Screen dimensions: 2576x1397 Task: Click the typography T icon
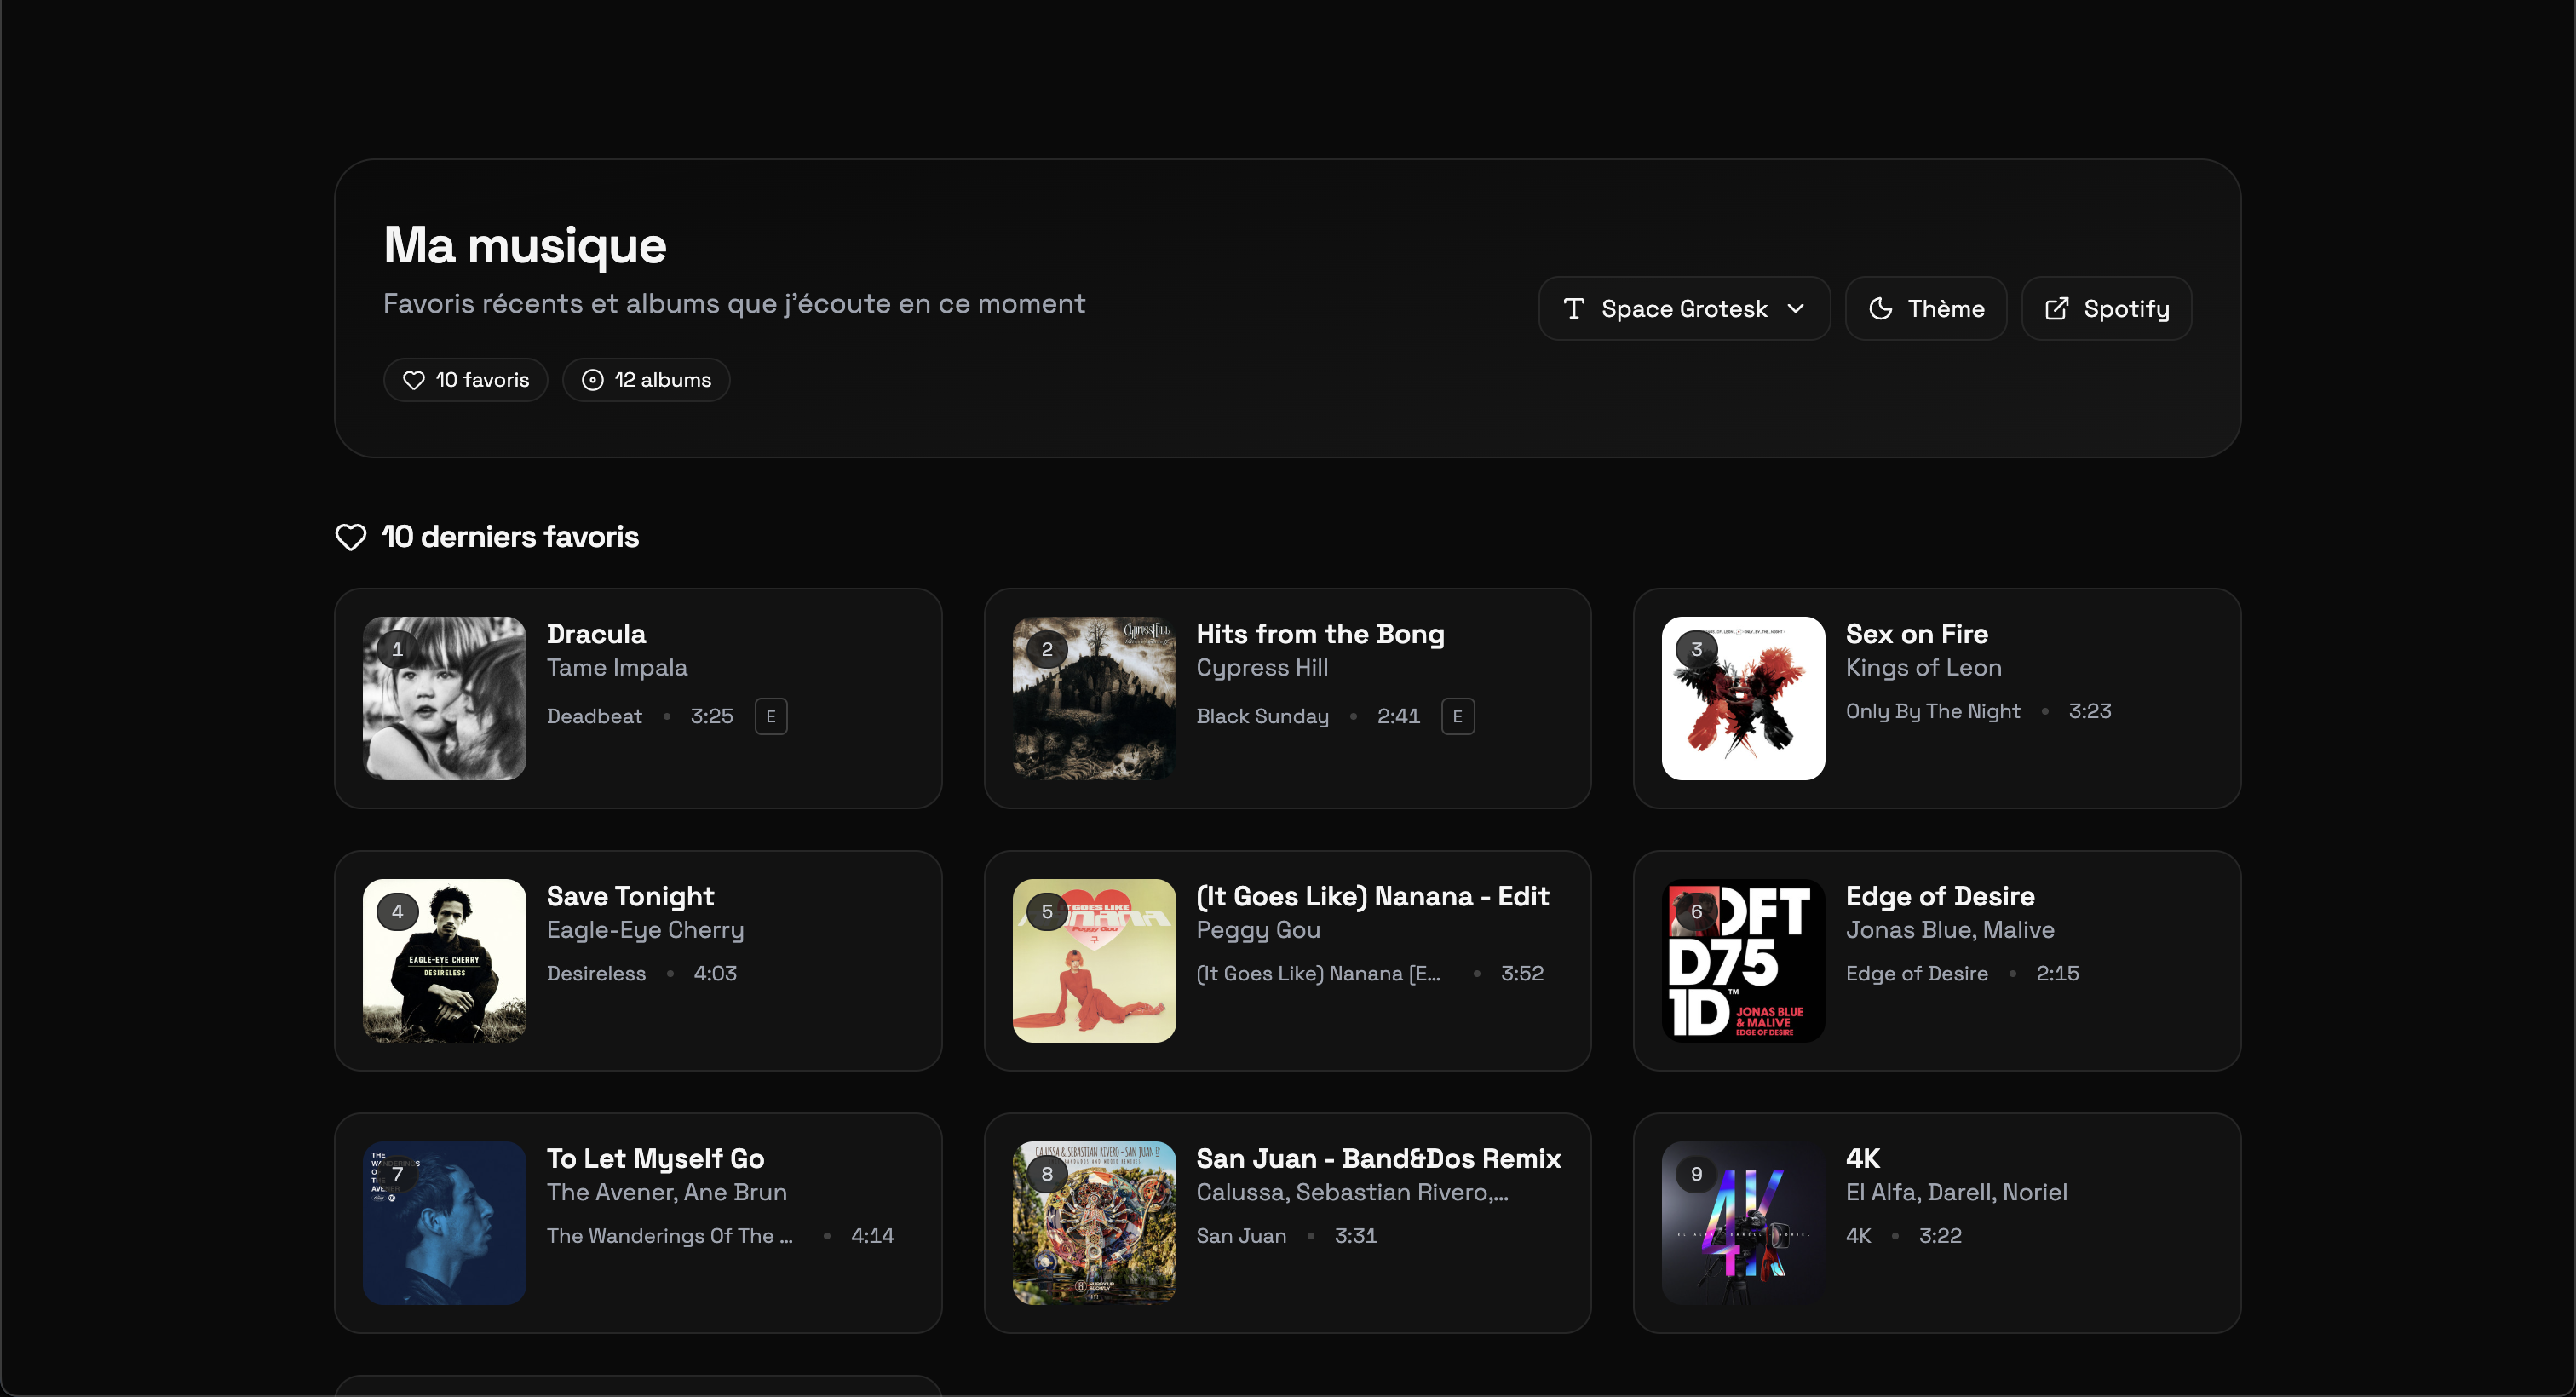click(1574, 309)
